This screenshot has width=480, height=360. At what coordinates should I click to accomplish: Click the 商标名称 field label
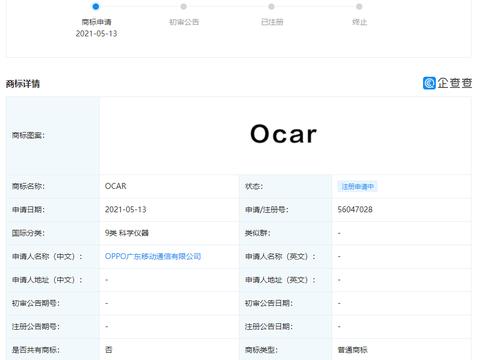[28, 186]
